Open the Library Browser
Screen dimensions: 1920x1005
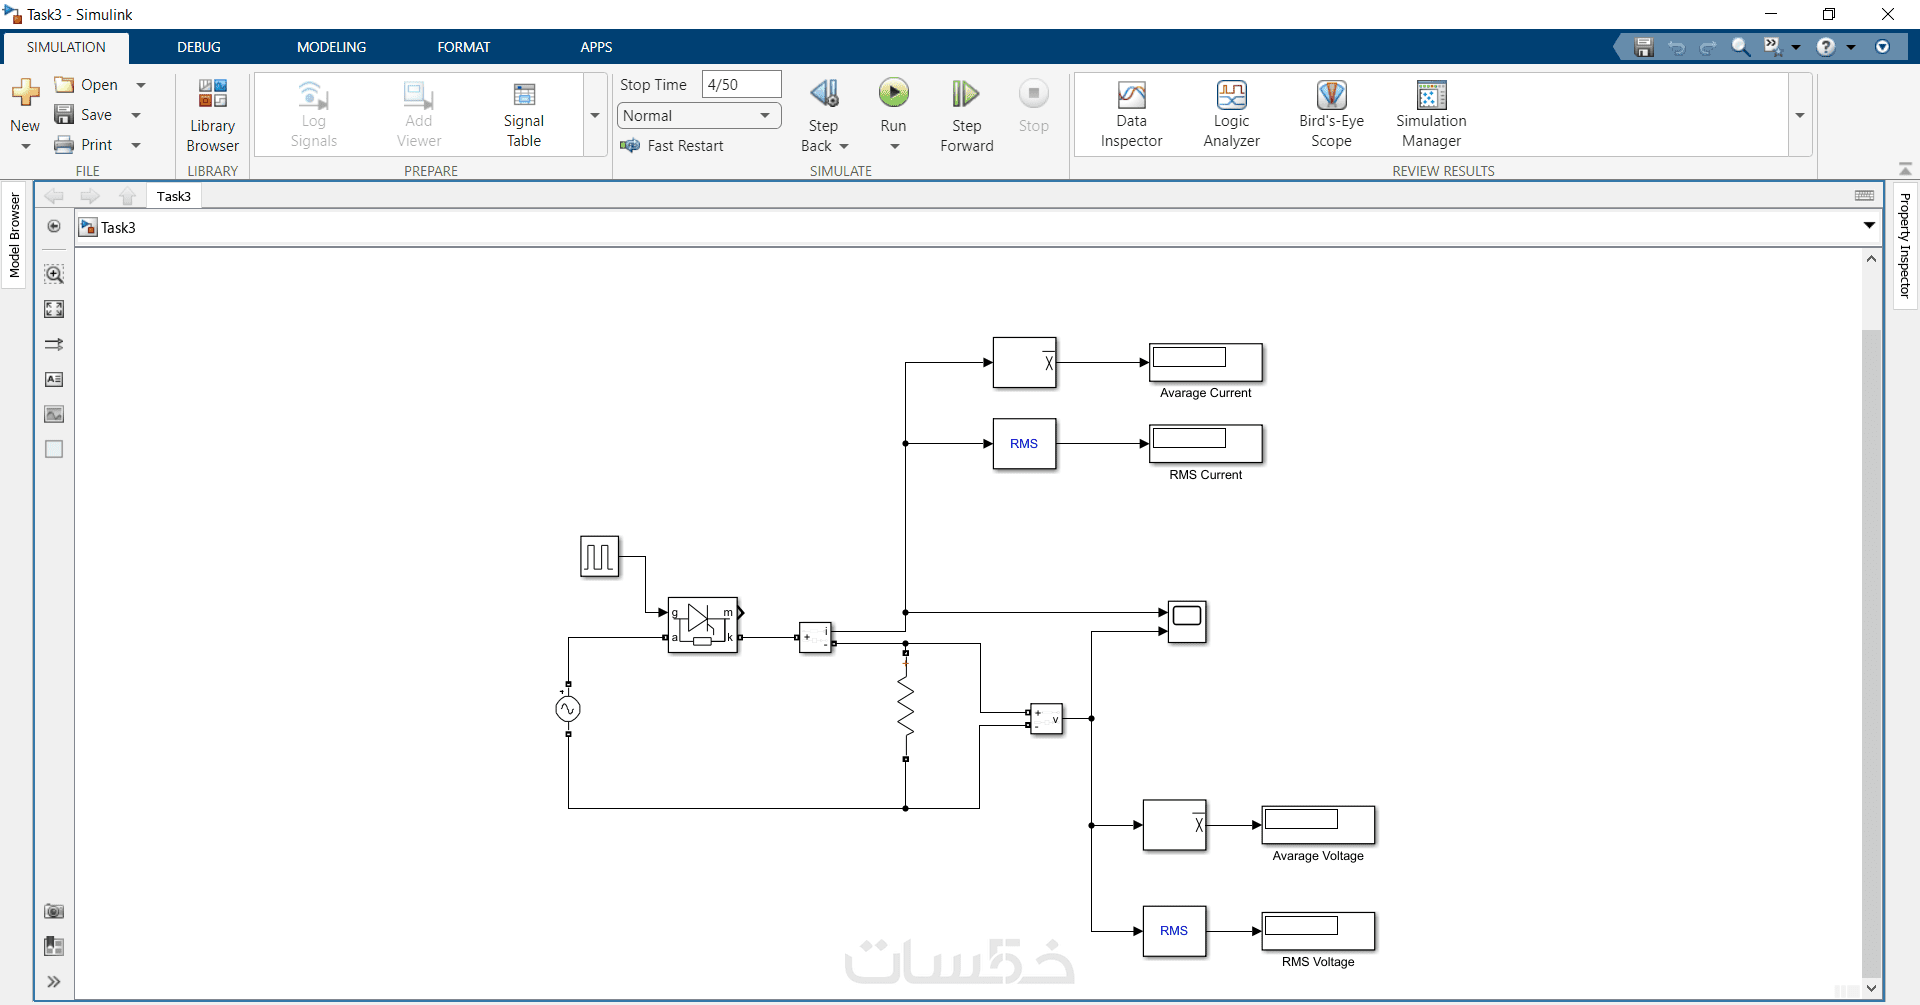click(212, 115)
